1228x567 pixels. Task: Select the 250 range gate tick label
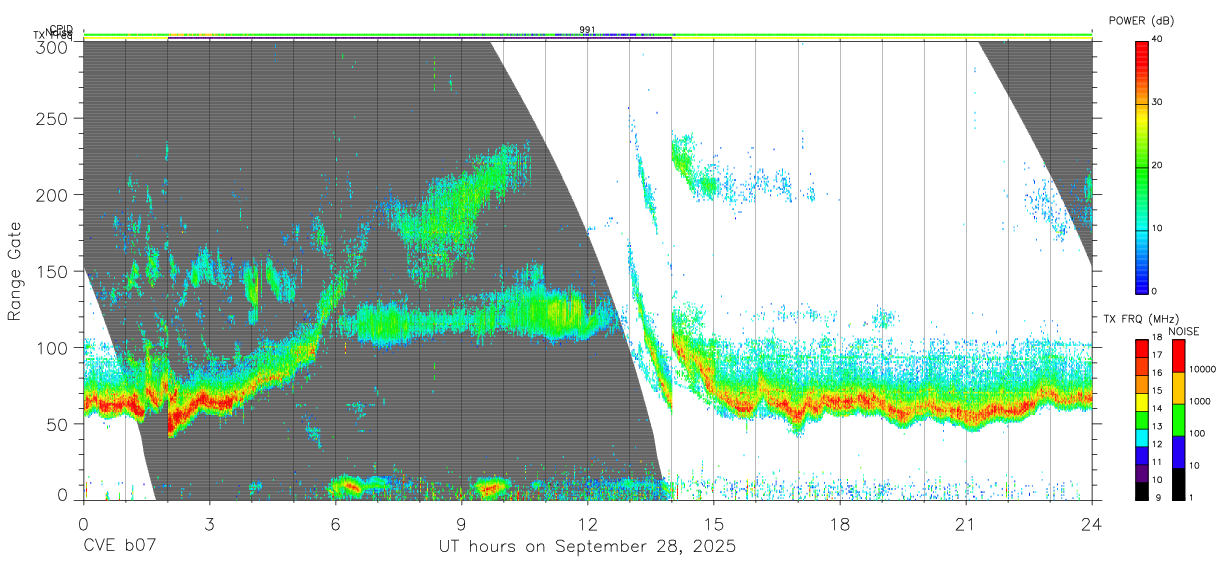click(52, 118)
